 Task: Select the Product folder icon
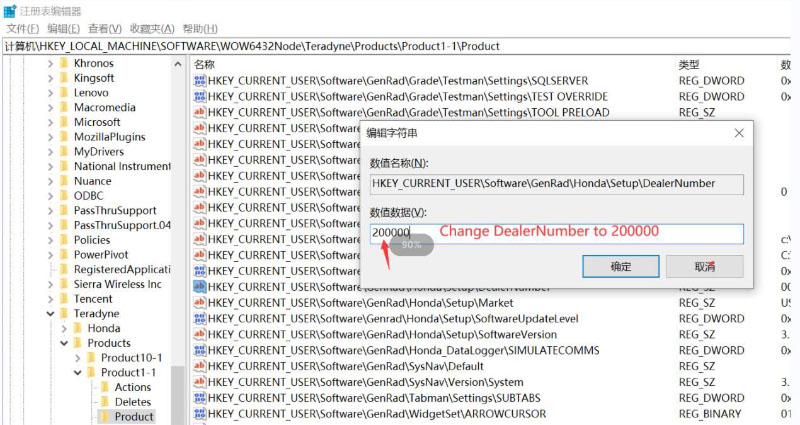click(x=105, y=417)
